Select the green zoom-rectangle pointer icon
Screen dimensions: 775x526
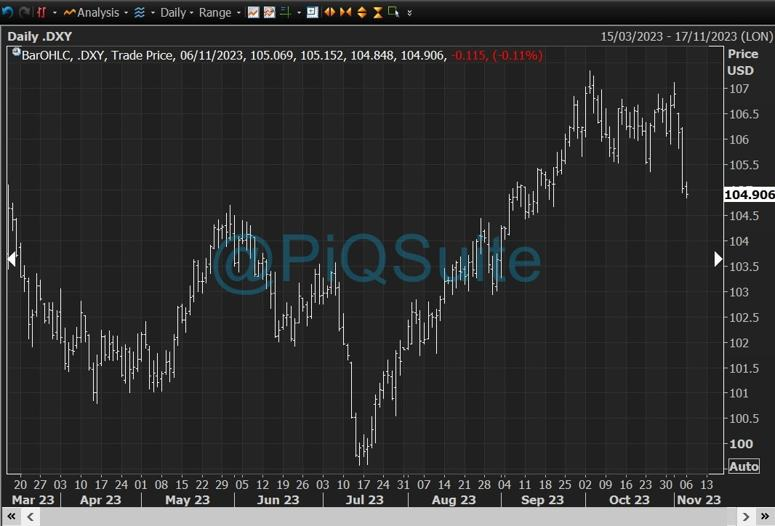coord(393,12)
